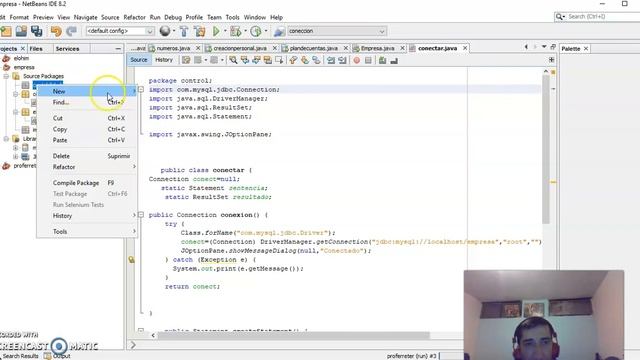Click the globe browser icon in toolbar
Screen dimensions: 640x360
[165, 31]
